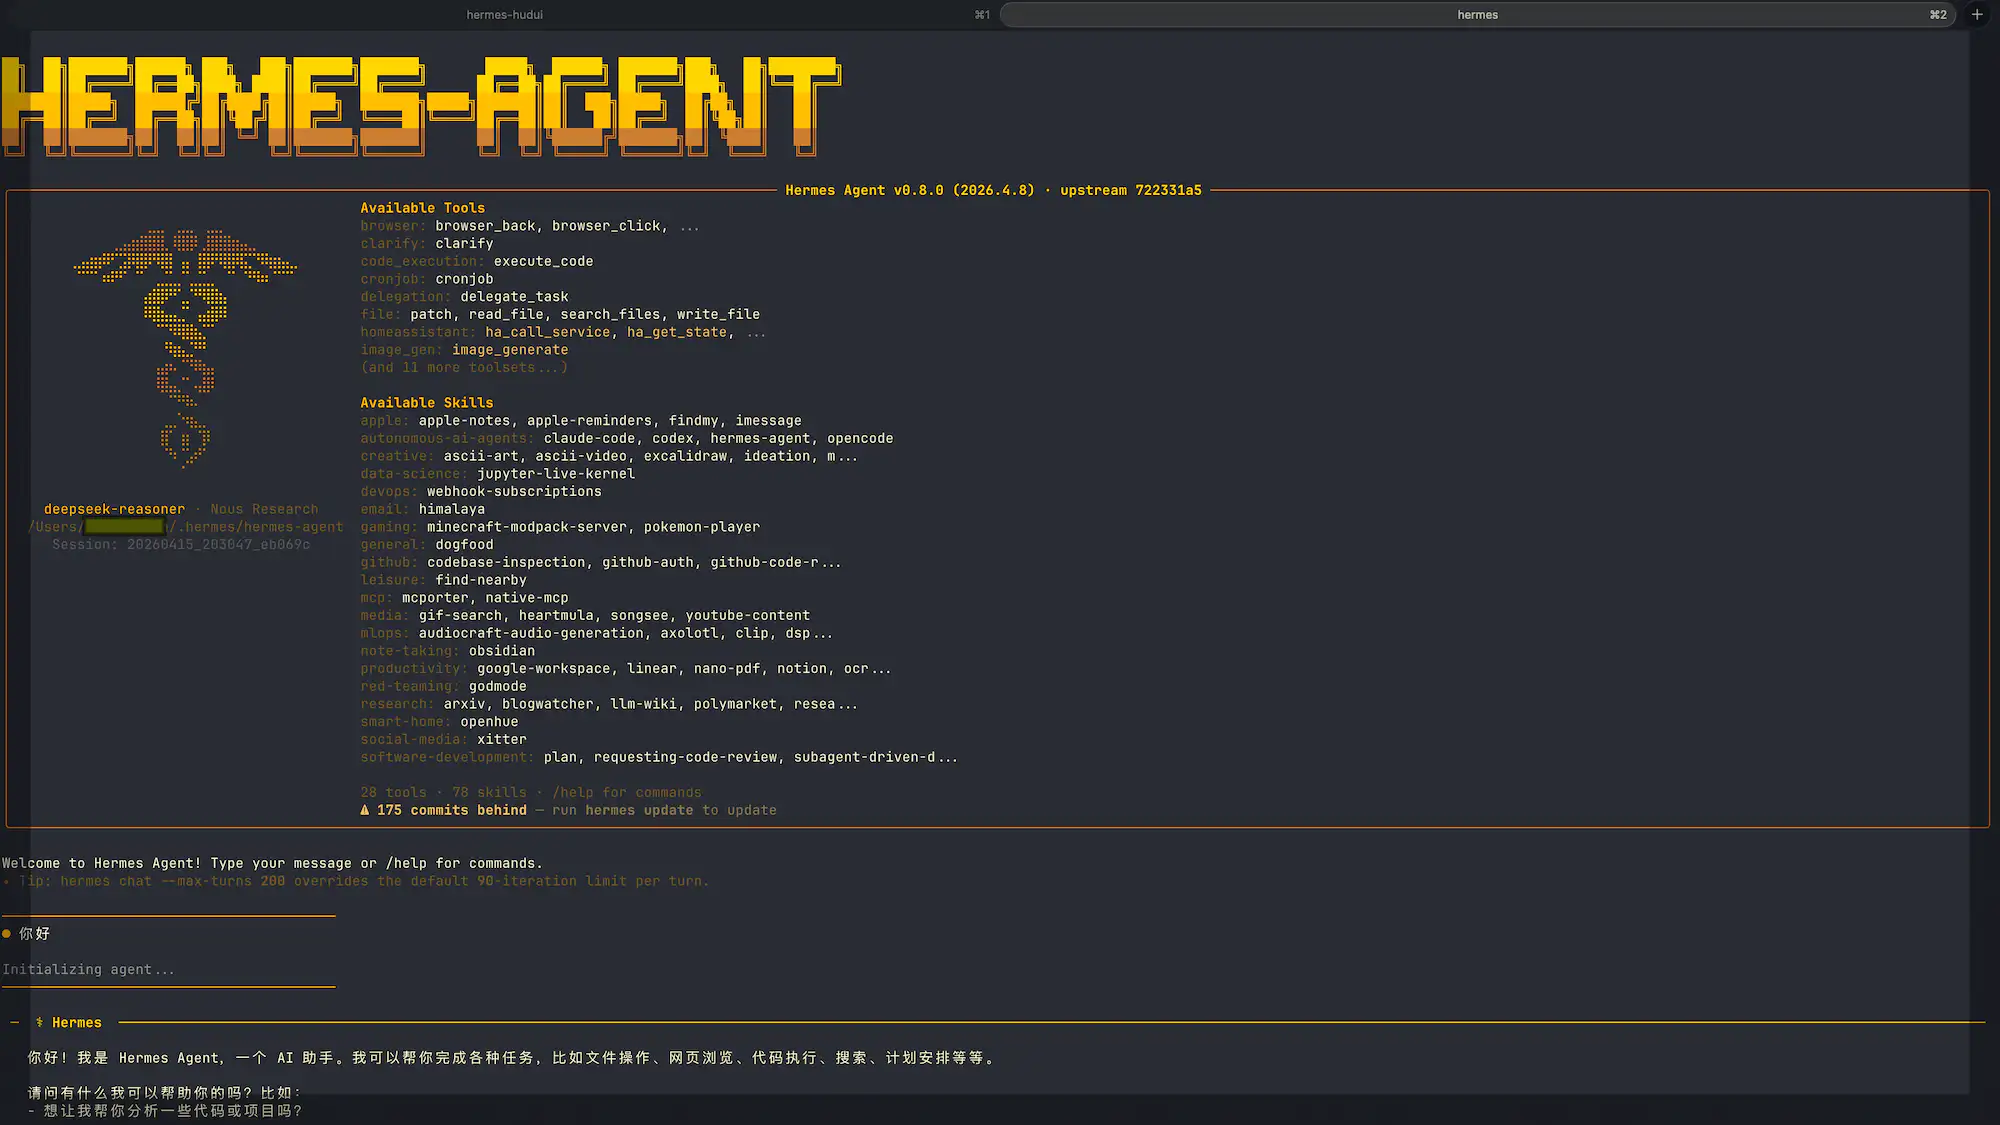Click the 'Initializing agent...' status line
Image resolution: width=2000 pixels, height=1125 pixels.
pyautogui.click(x=88, y=969)
